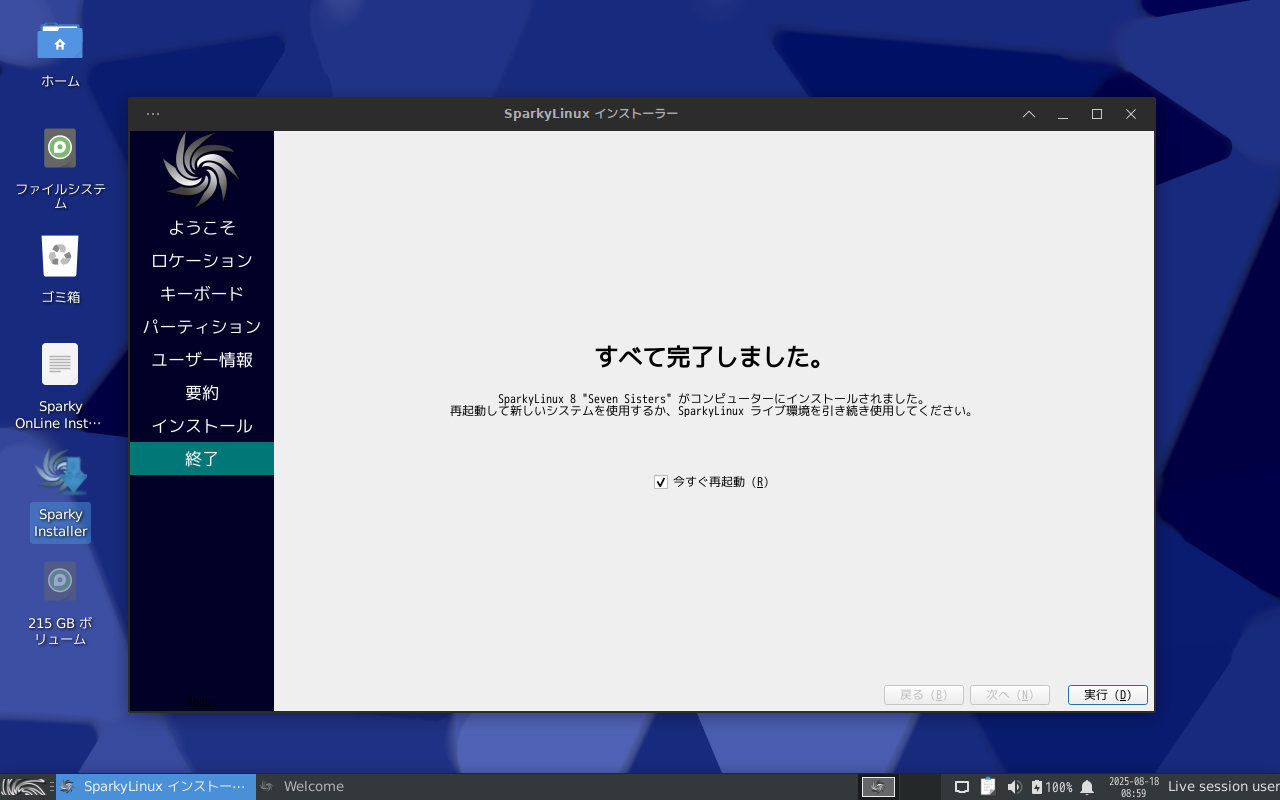Open the Sparky application menu in taskbar
This screenshot has height=800, width=1280.
[23, 787]
